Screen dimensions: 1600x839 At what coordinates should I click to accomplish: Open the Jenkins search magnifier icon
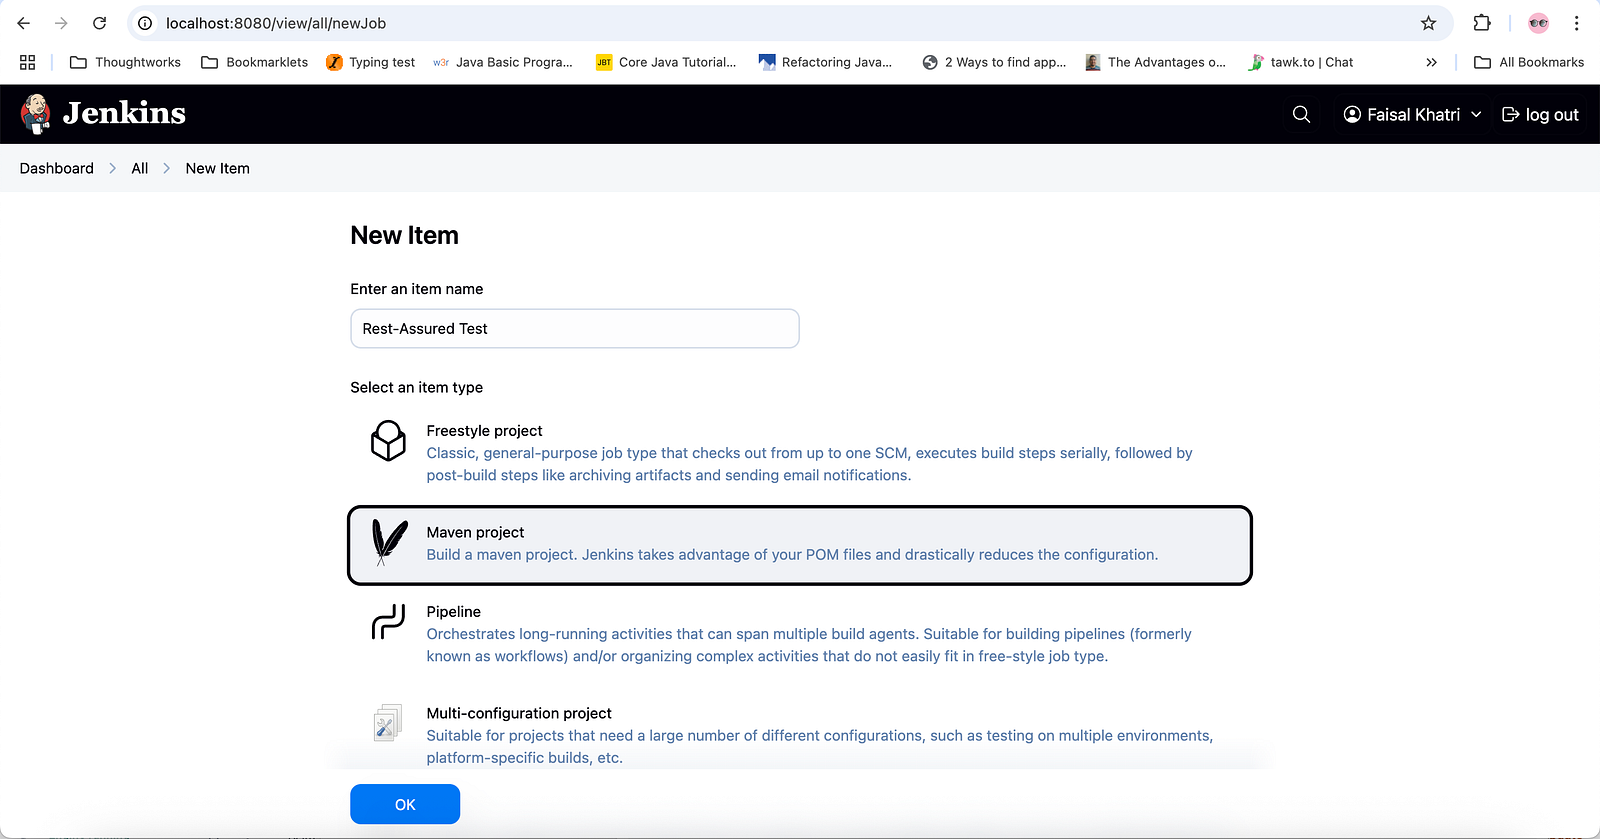(x=1301, y=114)
